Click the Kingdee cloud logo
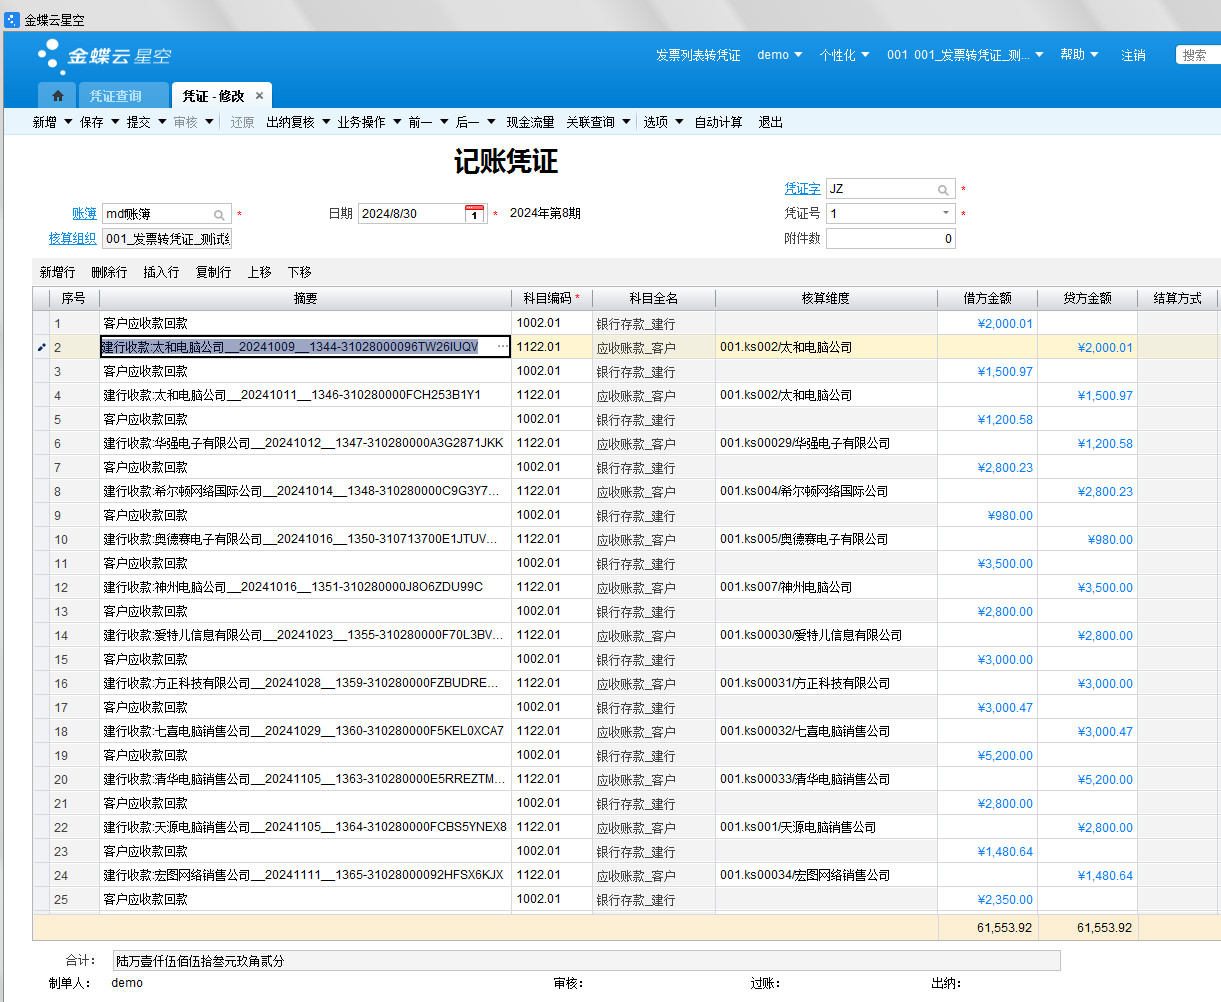 point(104,57)
